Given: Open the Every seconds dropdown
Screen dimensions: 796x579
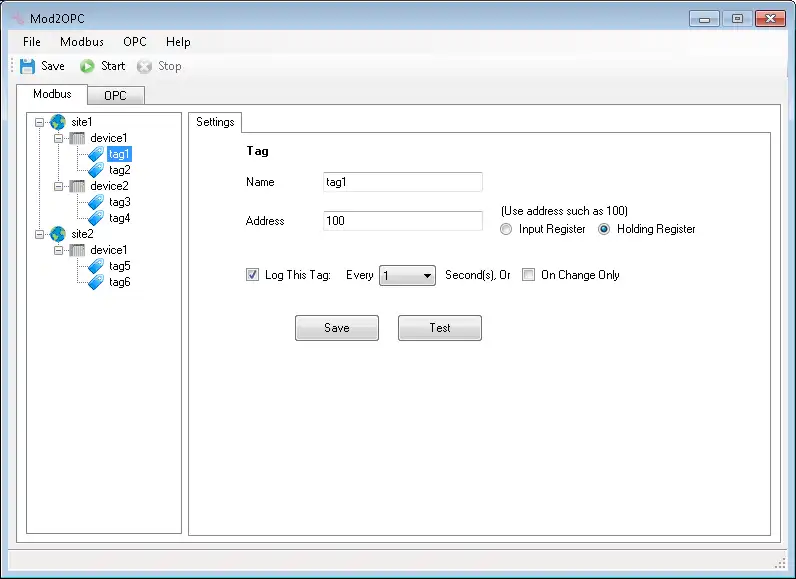Looking at the screenshot, I should (407, 276).
